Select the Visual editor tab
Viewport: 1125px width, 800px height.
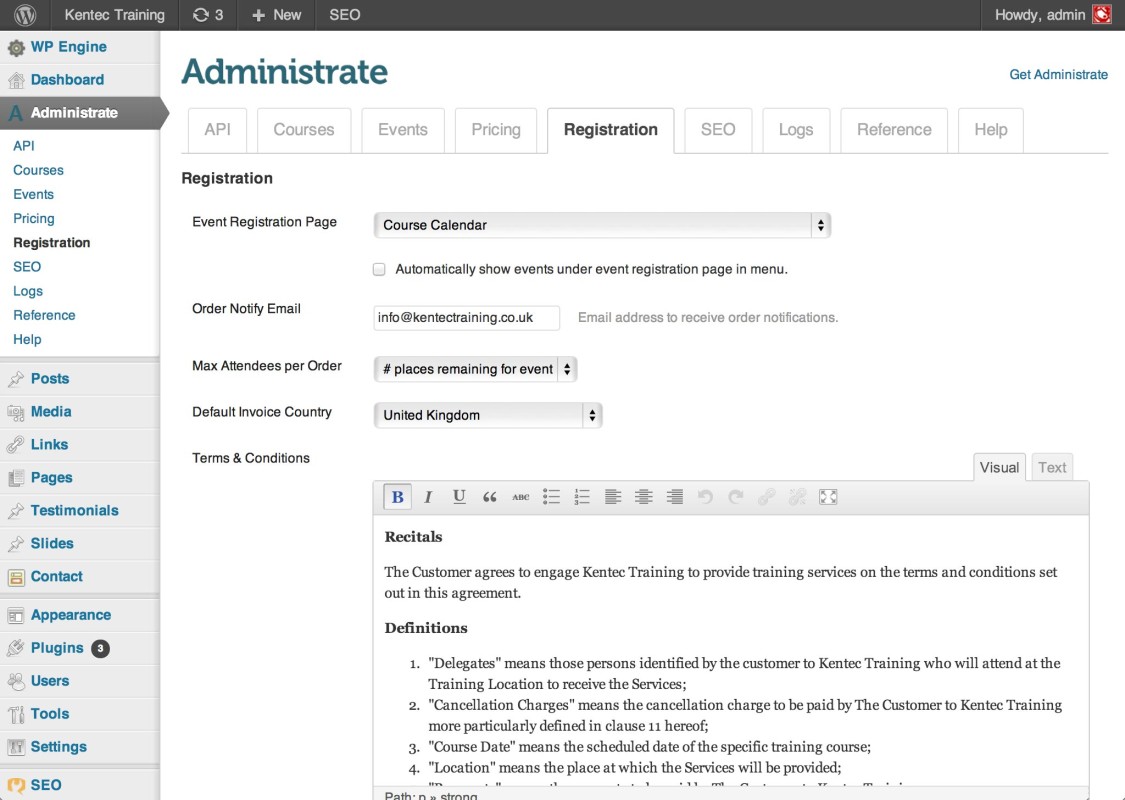999,468
